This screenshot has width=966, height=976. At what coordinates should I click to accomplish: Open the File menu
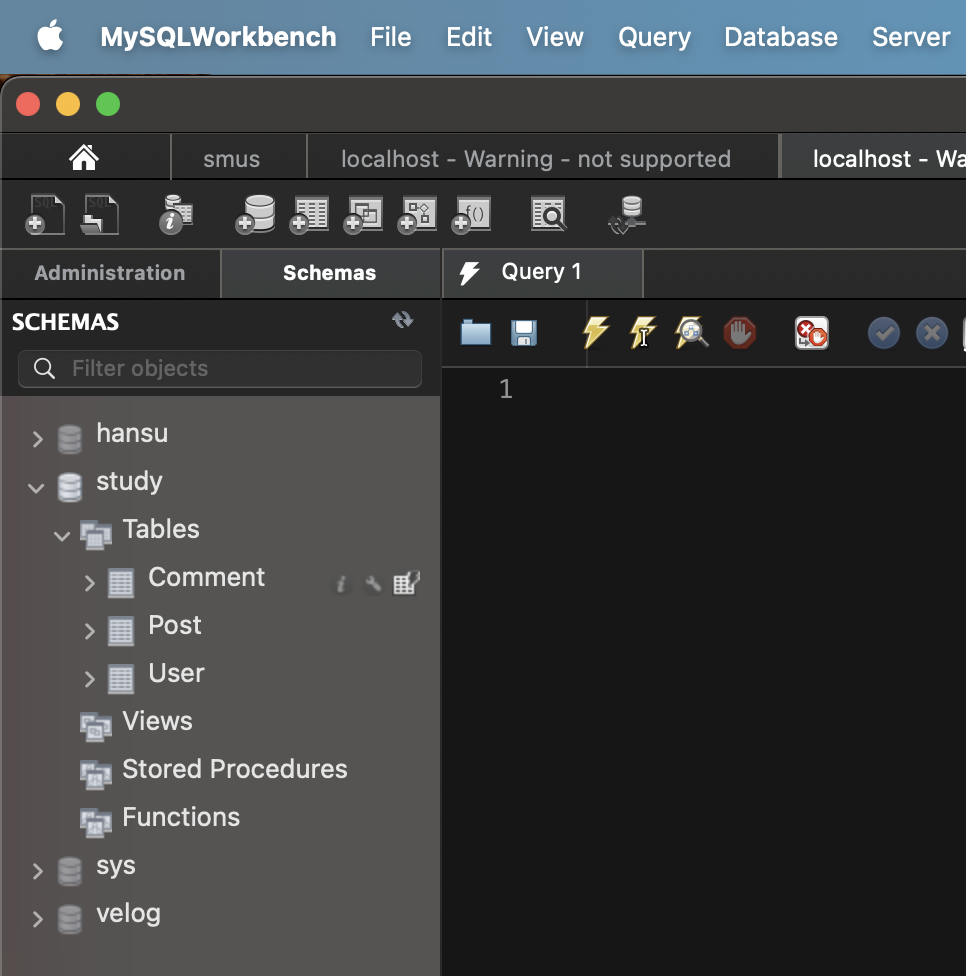391,37
